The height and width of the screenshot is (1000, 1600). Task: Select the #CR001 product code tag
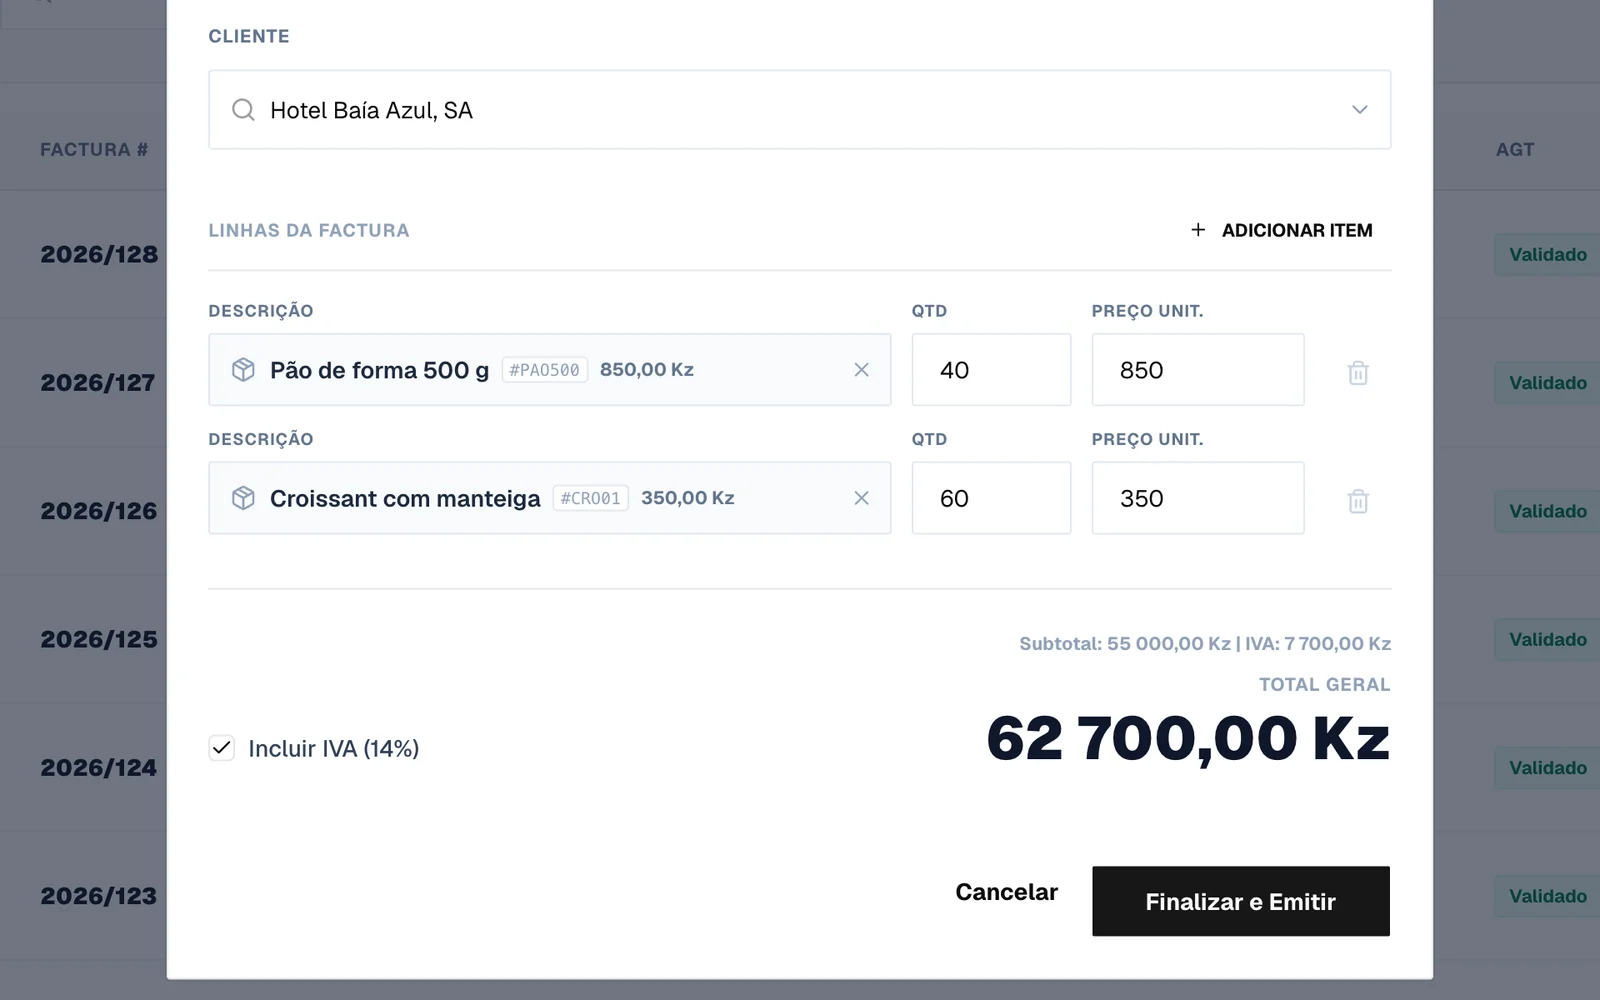[x=591, y=498]
